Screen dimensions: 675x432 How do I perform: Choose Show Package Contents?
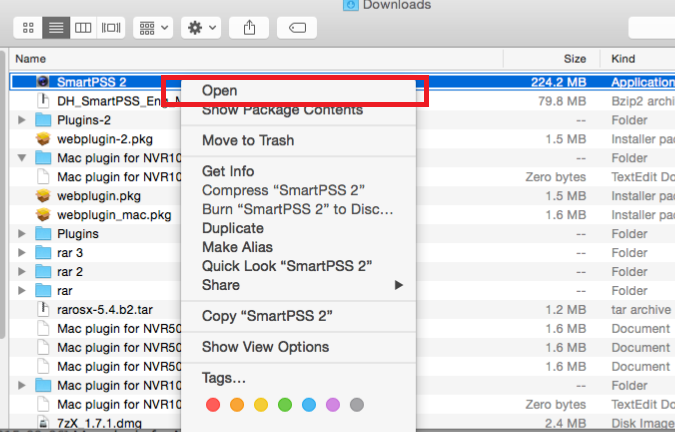click(x=298, y=110)
